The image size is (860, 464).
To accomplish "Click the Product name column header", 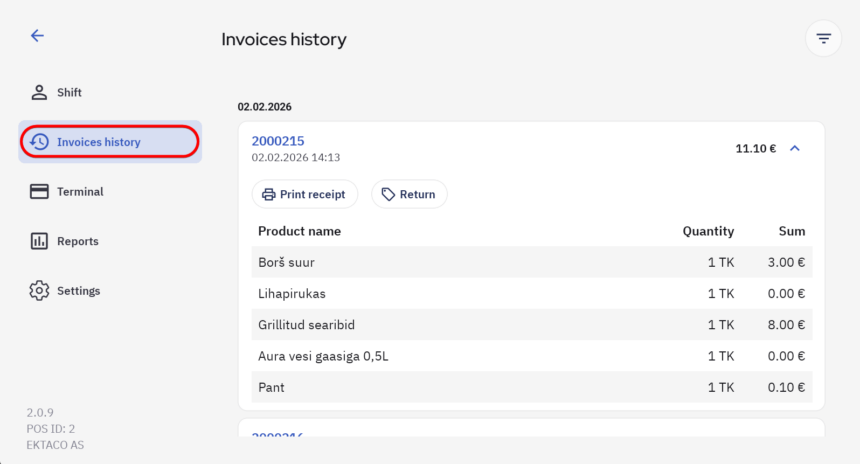I will (299, 231).
